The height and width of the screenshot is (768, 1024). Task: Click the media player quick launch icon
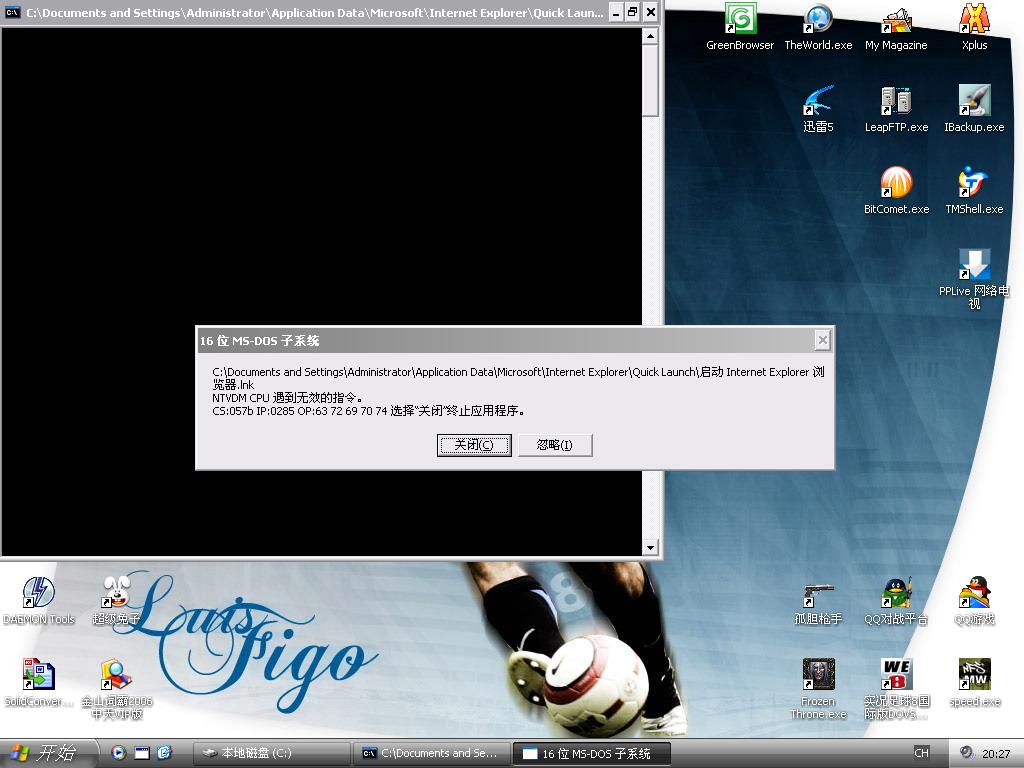pos(118,753)
